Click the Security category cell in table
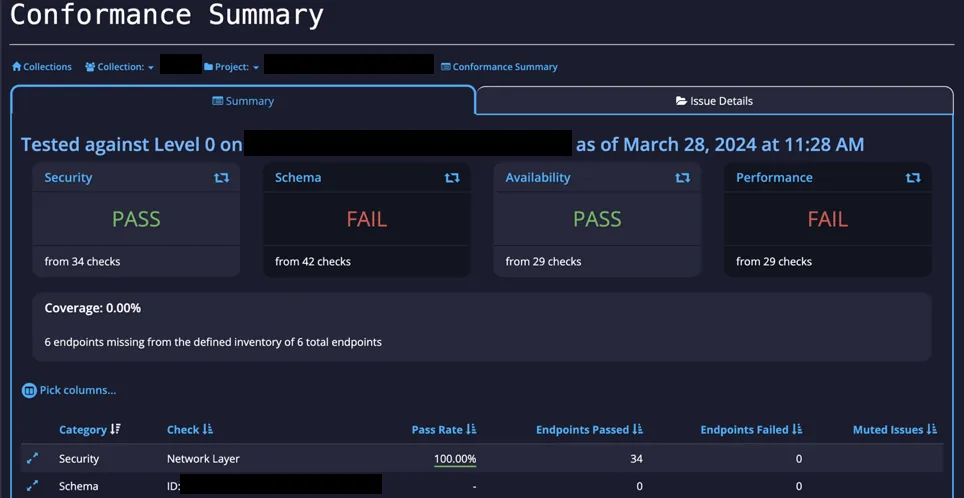Image resolution: width=964 pixels, height=498 pixels. (x=79, y=459)
